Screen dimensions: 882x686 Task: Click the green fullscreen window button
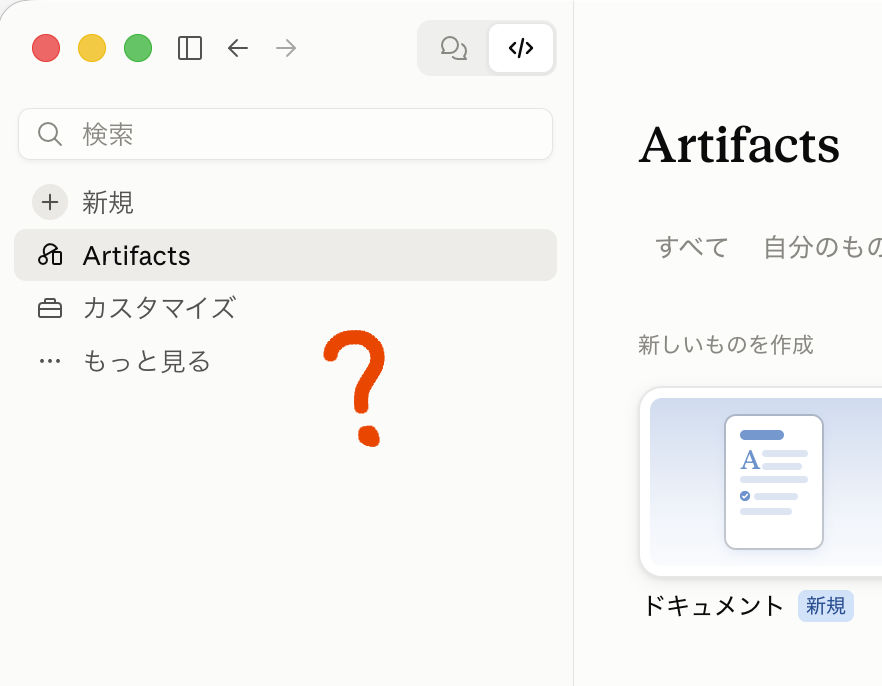coord(138,48)
